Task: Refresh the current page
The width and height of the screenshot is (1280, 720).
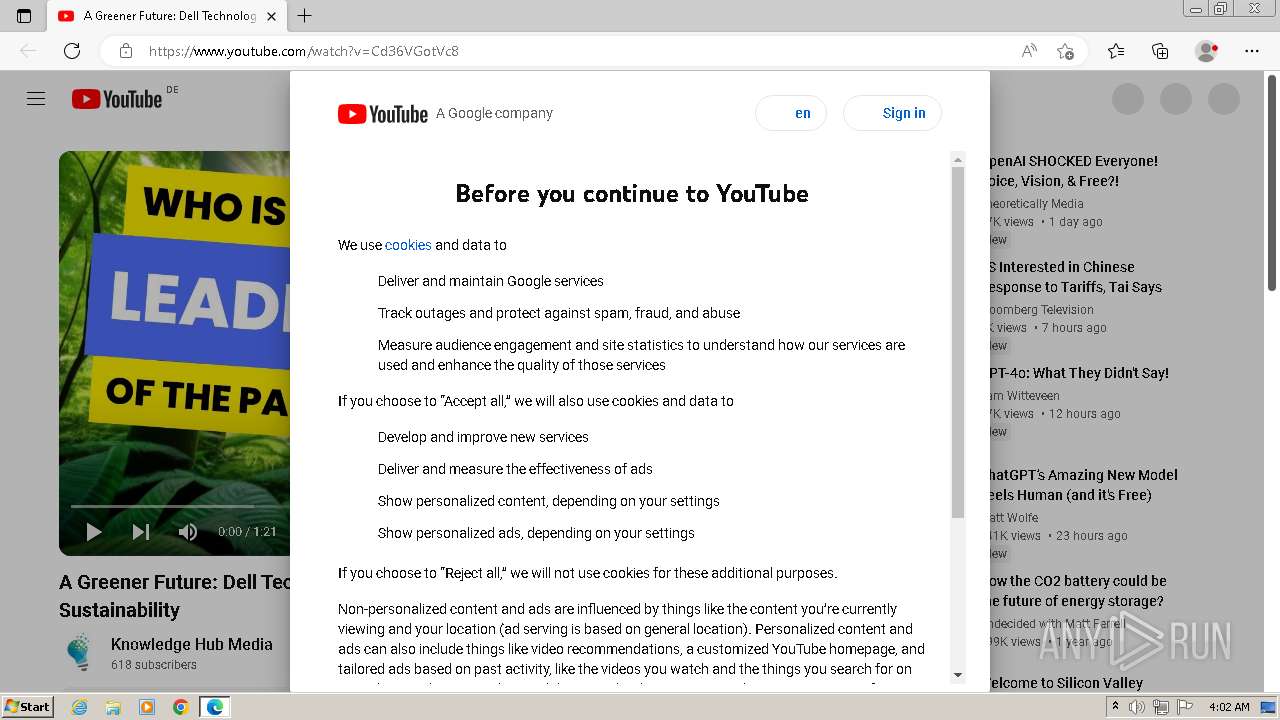Action: point(72,51)
